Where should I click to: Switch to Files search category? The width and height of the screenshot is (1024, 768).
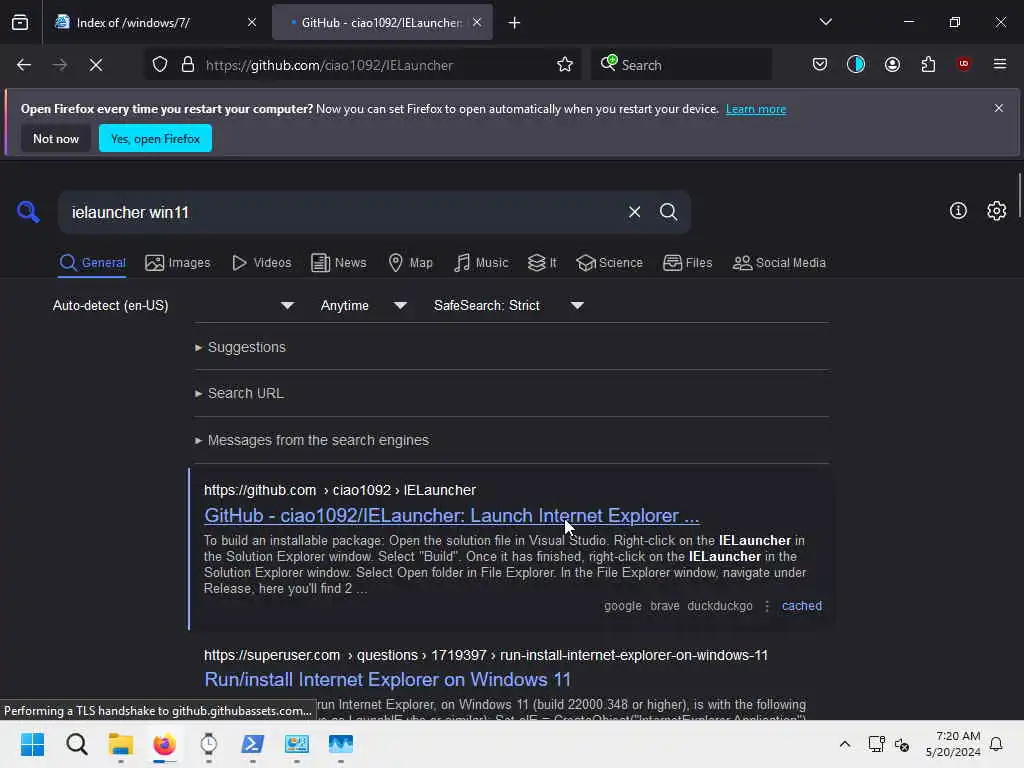(687, 263)
